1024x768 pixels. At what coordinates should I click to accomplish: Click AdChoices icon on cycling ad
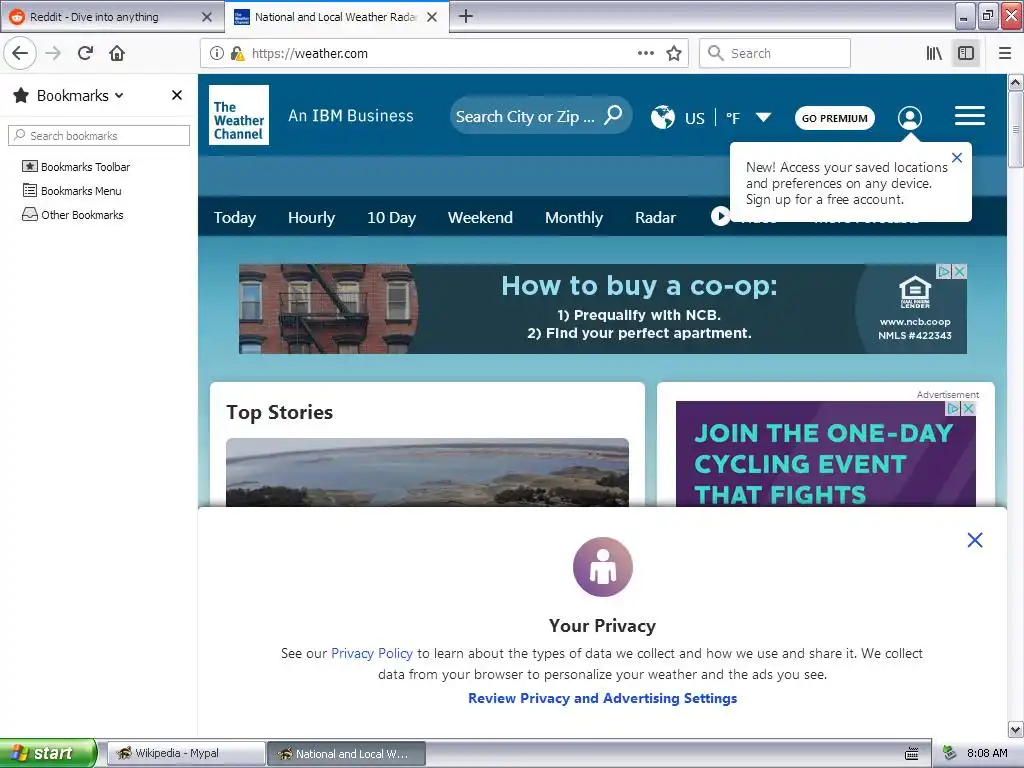(953, 408)
